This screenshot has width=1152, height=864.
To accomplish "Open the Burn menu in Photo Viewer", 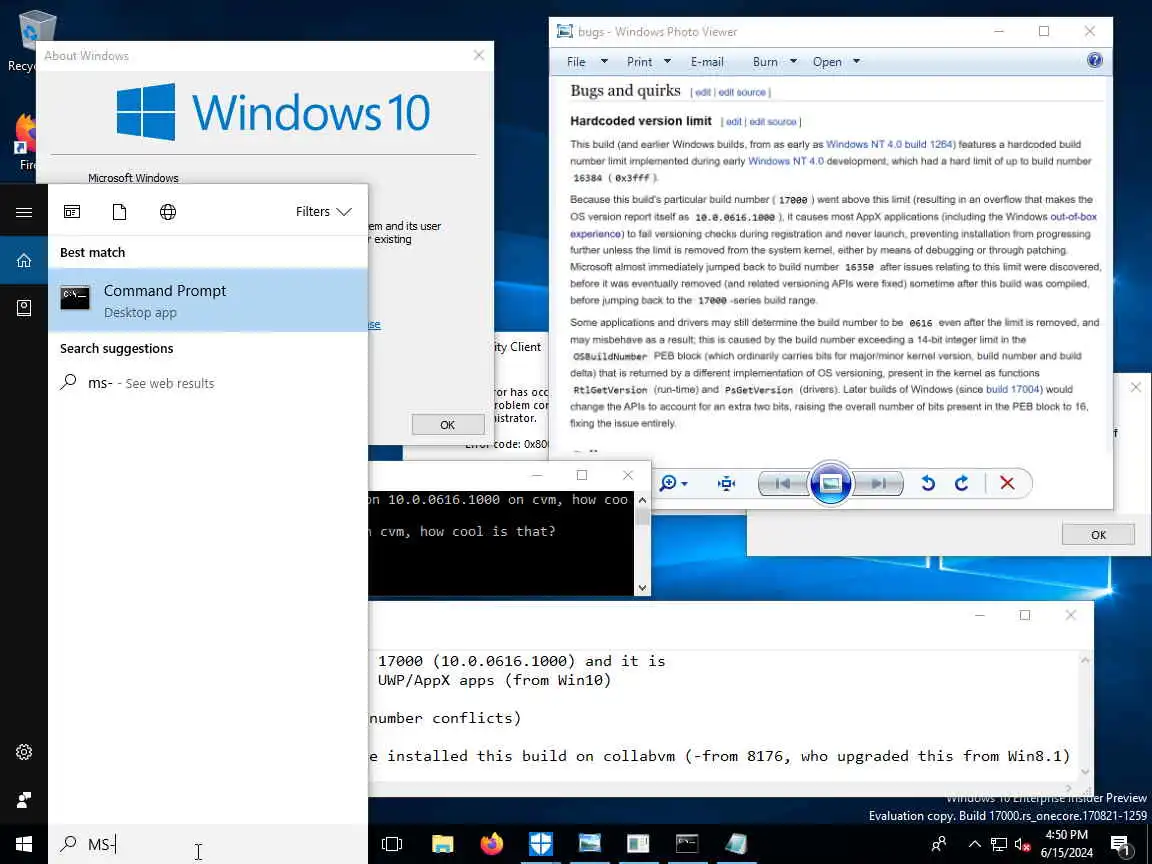I will [774, 62].
